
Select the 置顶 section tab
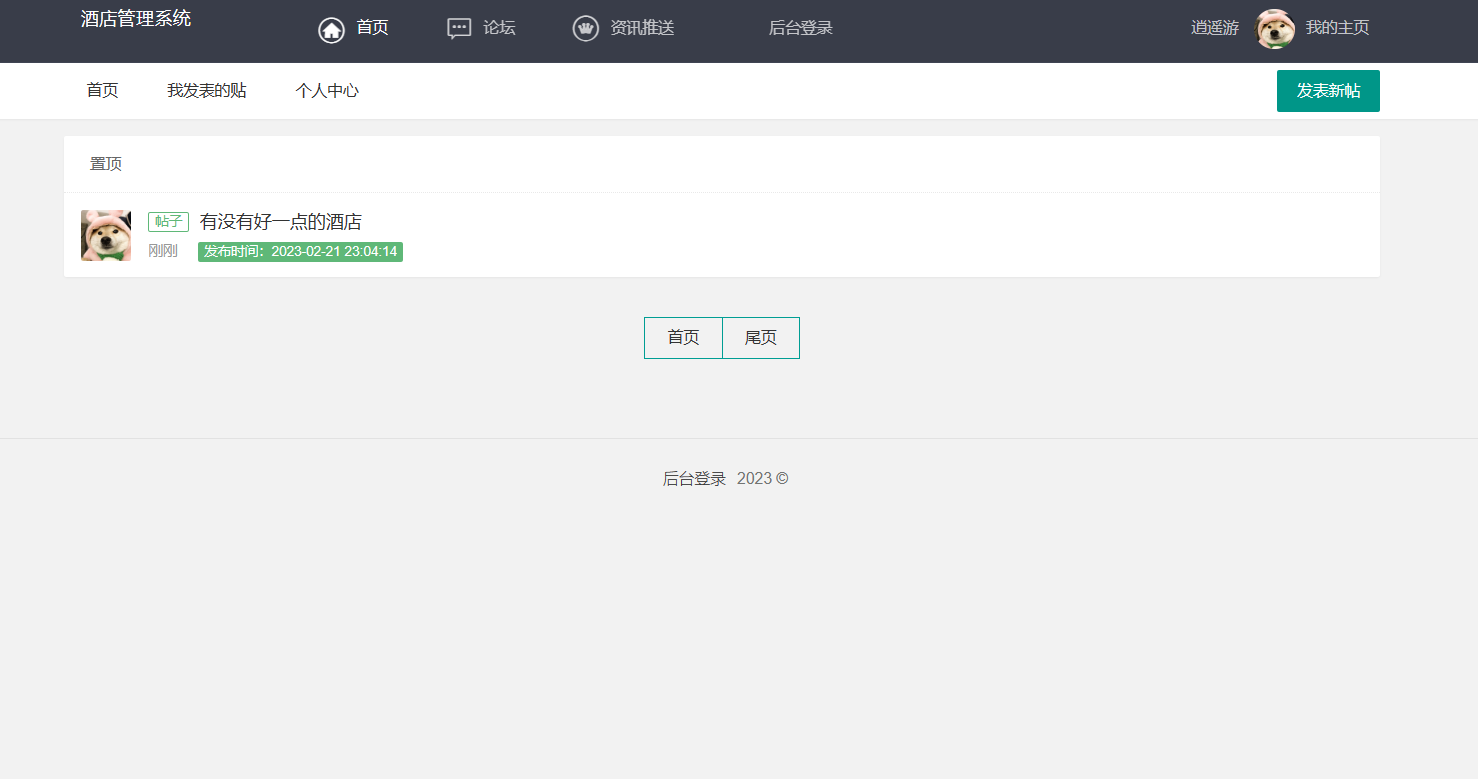coord(106,164)
